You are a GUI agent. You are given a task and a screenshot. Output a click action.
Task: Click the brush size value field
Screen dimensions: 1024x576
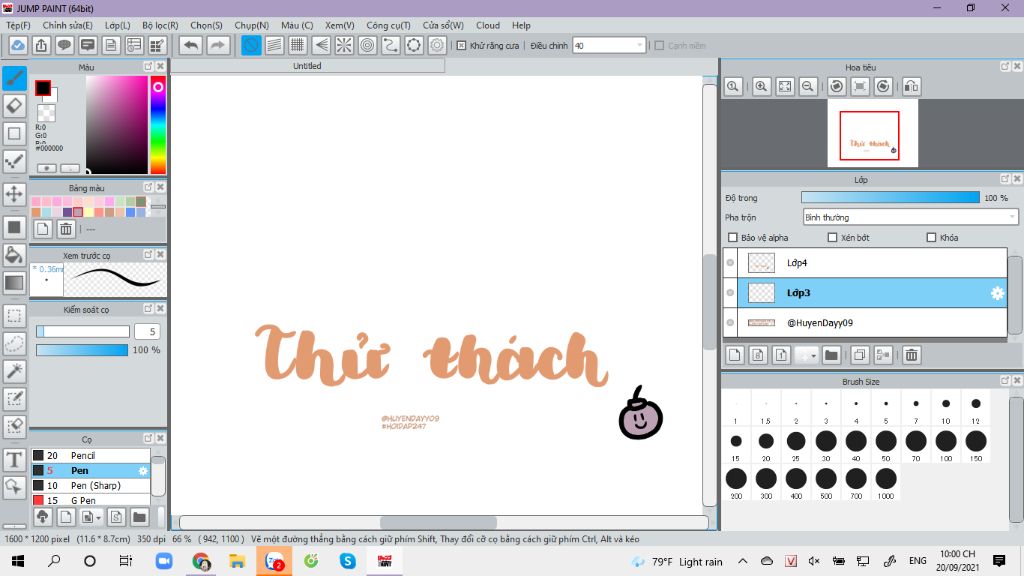point(147,332)
